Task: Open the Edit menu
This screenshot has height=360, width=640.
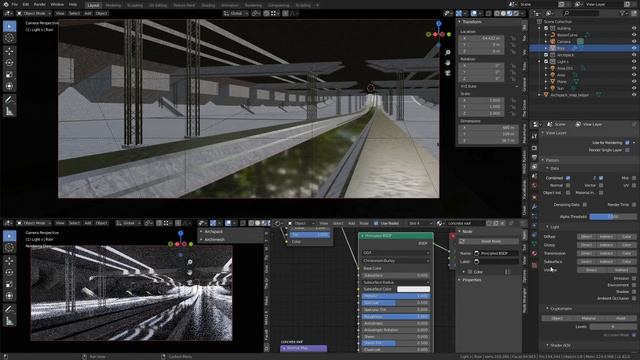Action: pos(26,4)
